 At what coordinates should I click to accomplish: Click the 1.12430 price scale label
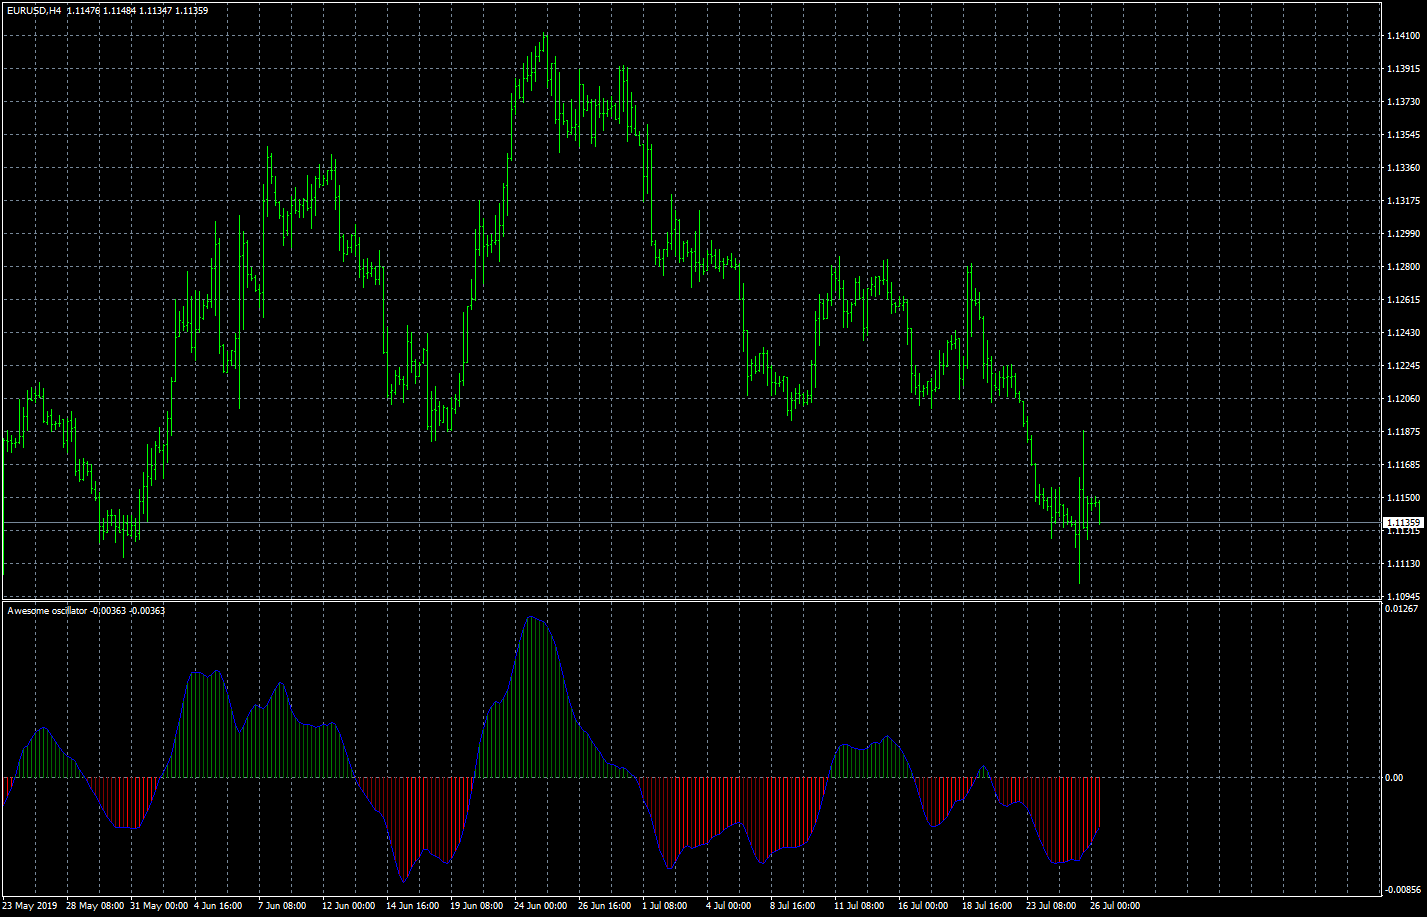(x=1403, y=333)
